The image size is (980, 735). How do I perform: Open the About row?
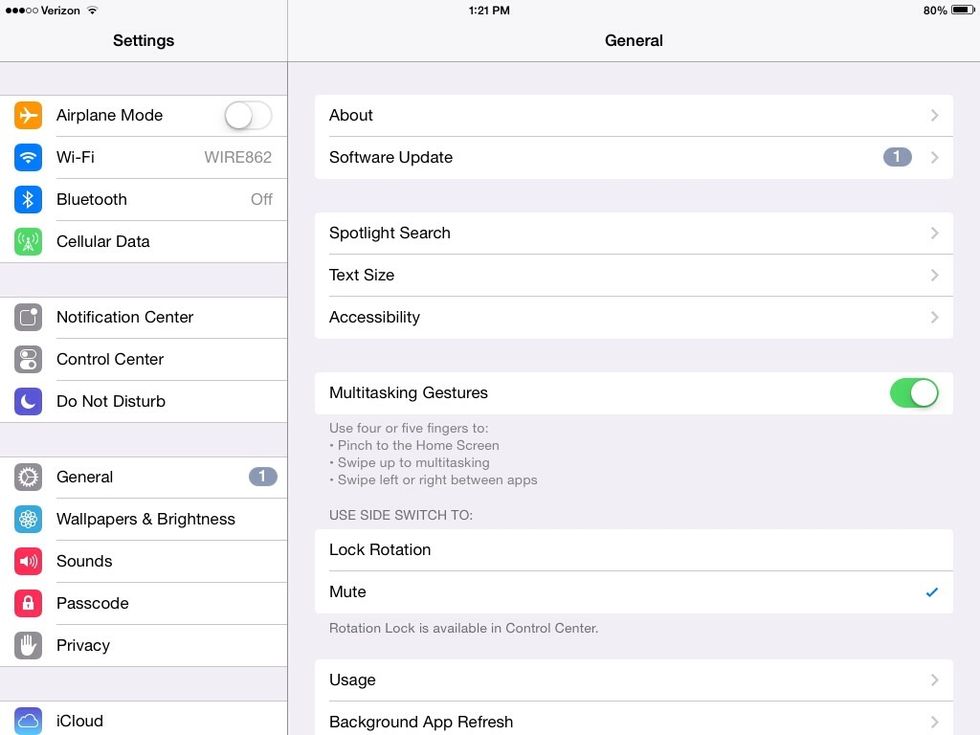click(x=634, y=116)
